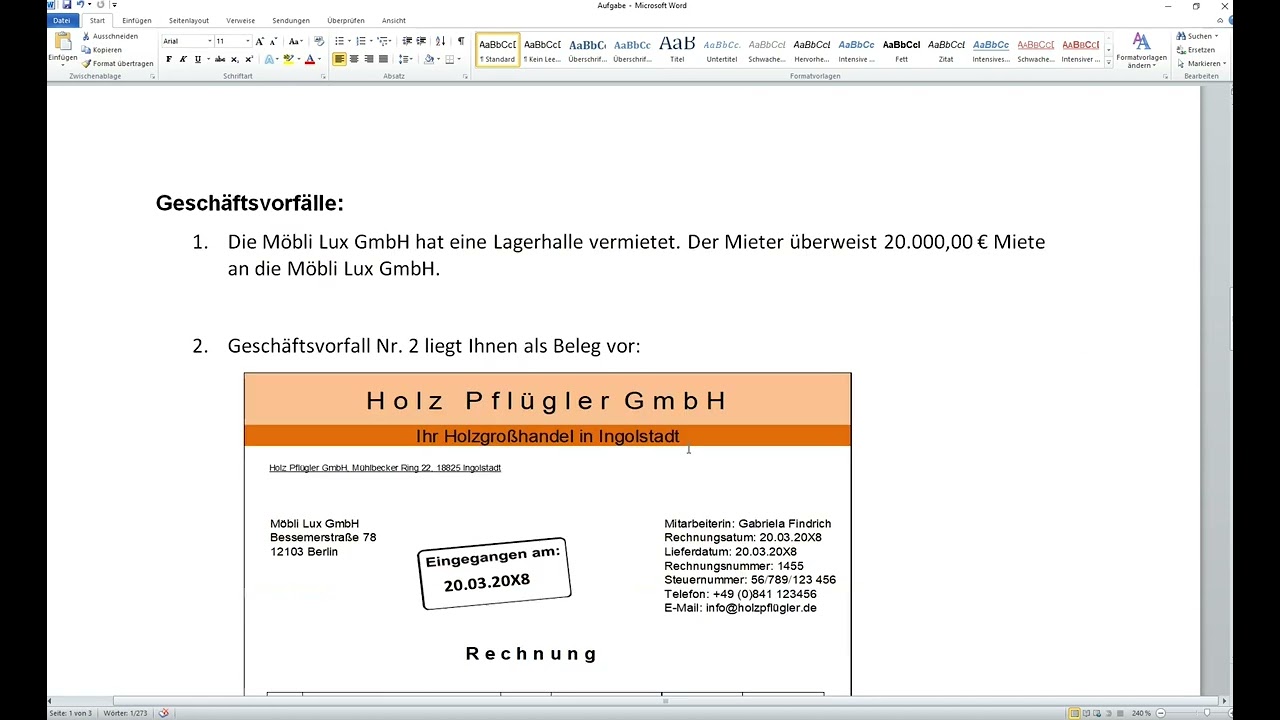Viewport: 1280px width, 720px height.
Task: Switch to the Einfügen ribbon tab
Action: coord(137,20)
